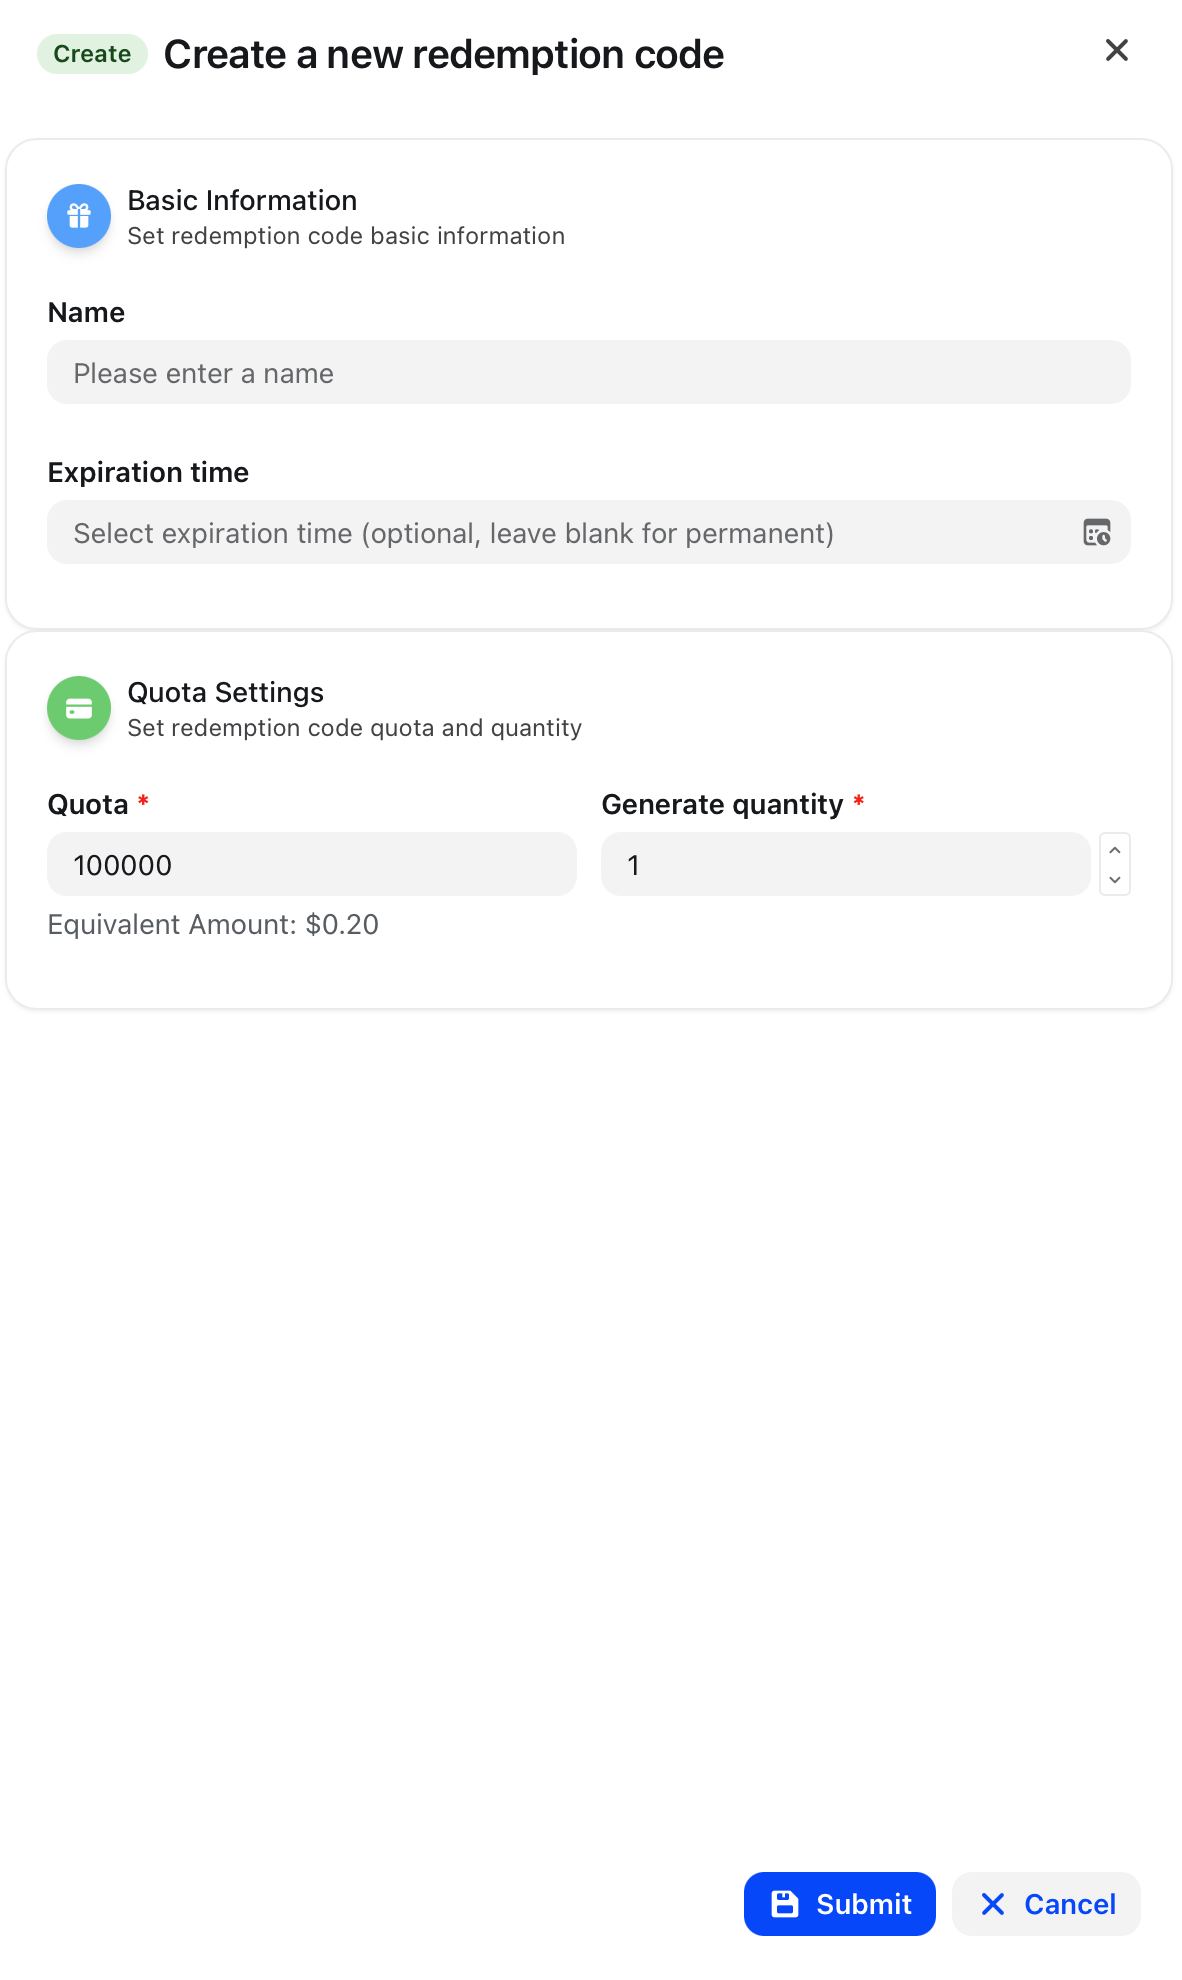The height and width of the screenshot is (1980, 1182).
Task: Focus the Quota input showing 100000
Action: (x=311, y=864)
